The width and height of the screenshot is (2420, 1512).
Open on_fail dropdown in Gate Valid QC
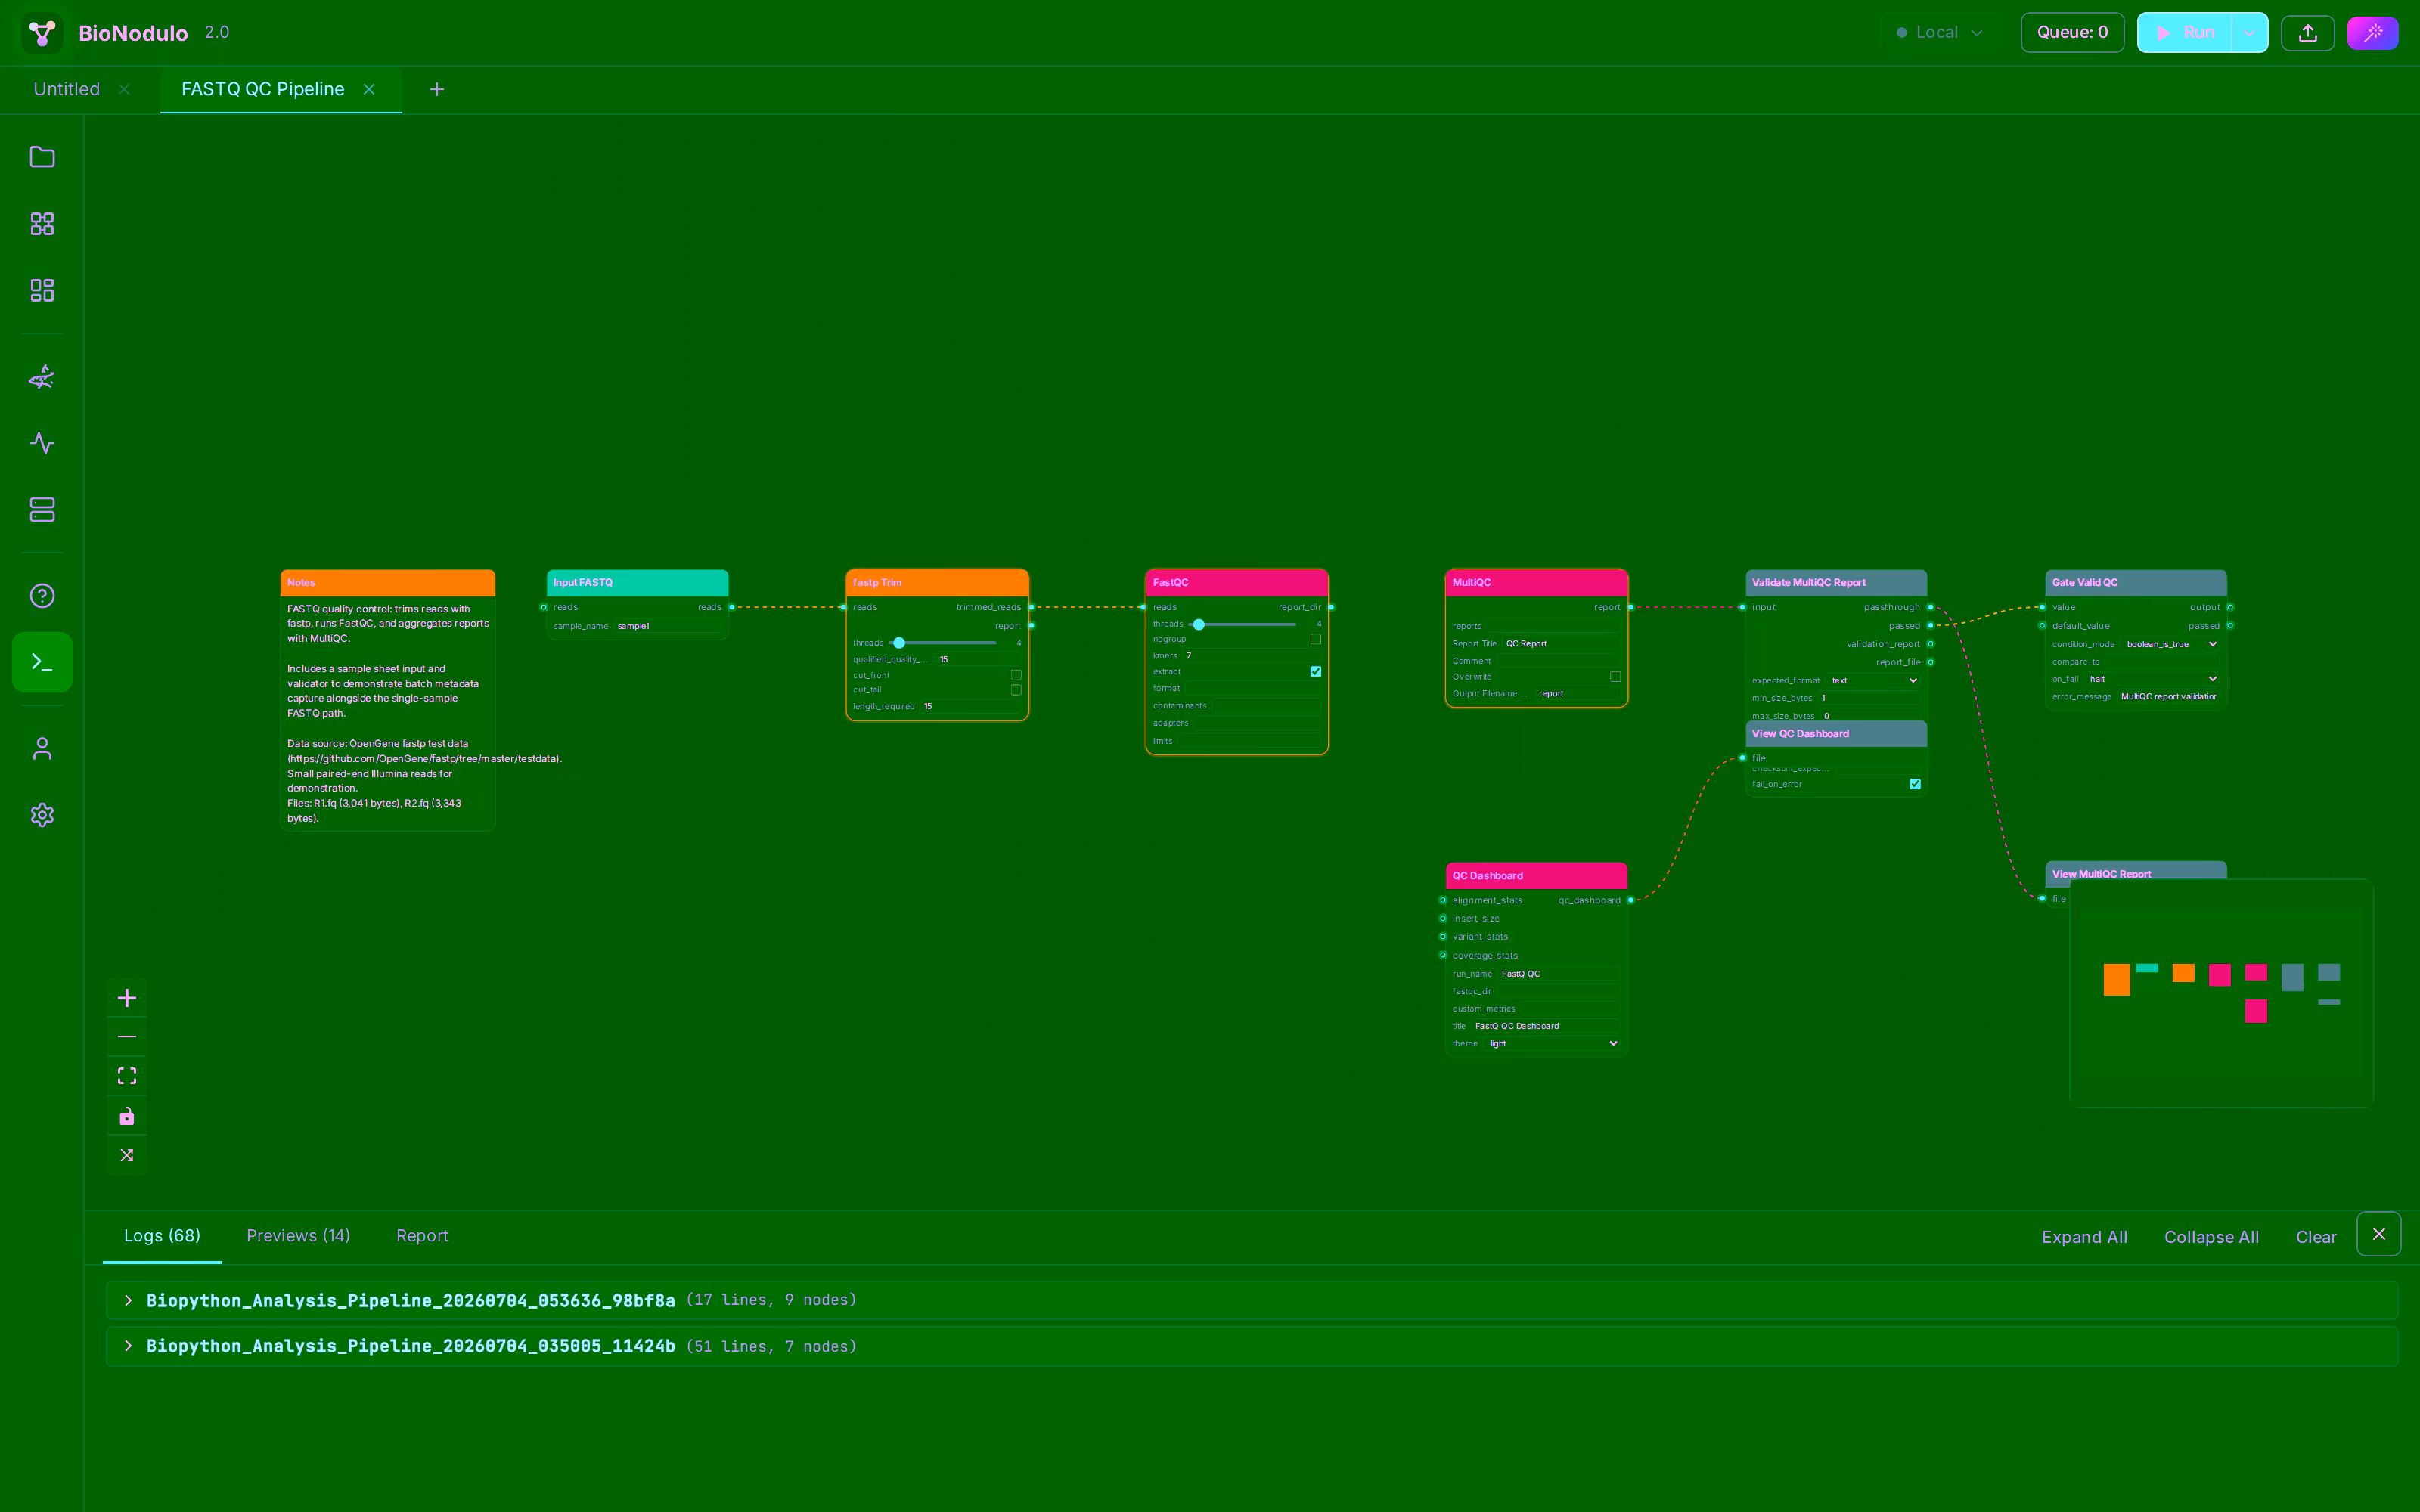tap(2153, 679)
